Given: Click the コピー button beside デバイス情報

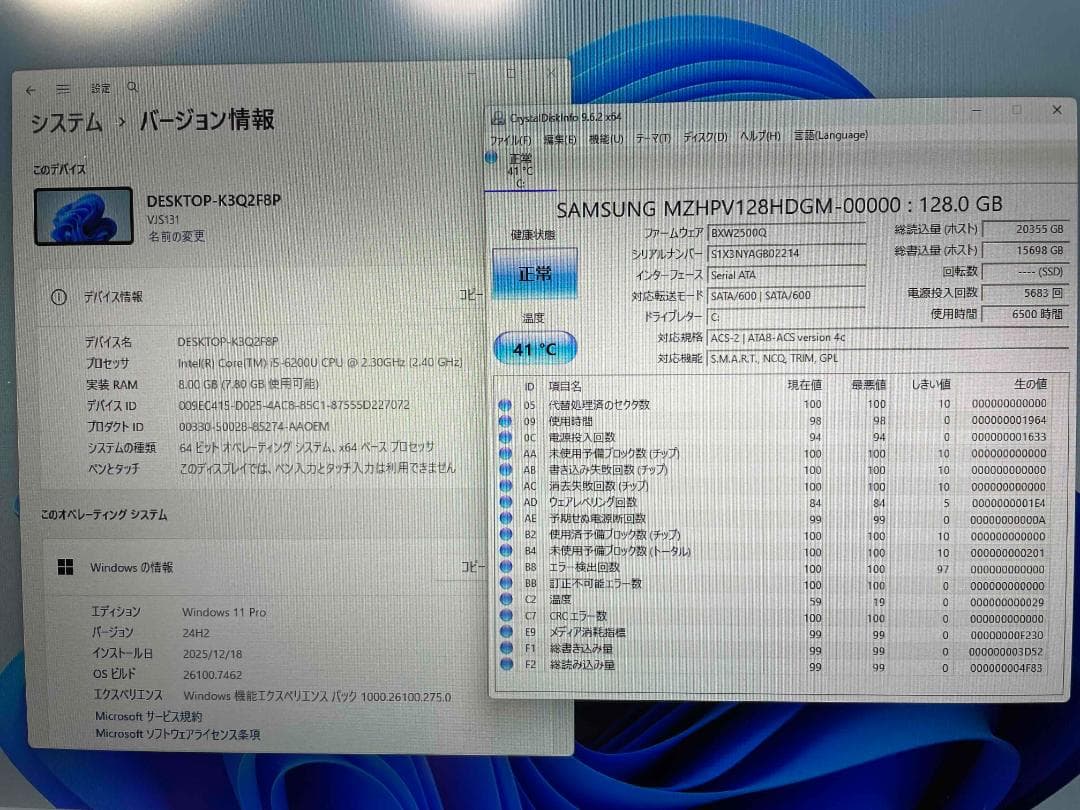Looking at the screenshot, I should [x=471, y=295].
